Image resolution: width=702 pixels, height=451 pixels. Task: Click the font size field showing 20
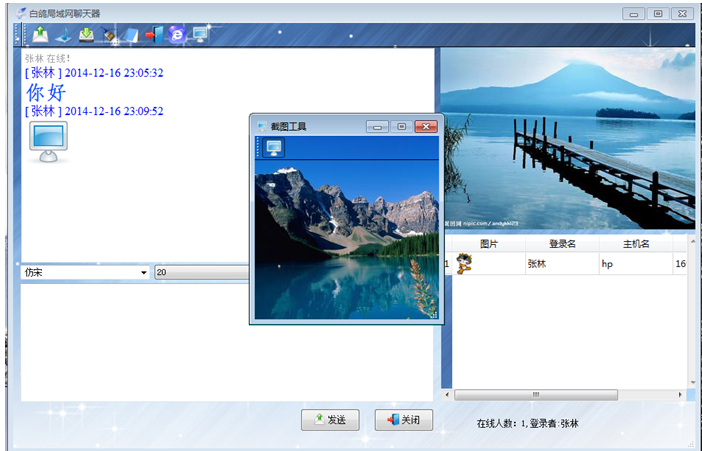point(201,272)
